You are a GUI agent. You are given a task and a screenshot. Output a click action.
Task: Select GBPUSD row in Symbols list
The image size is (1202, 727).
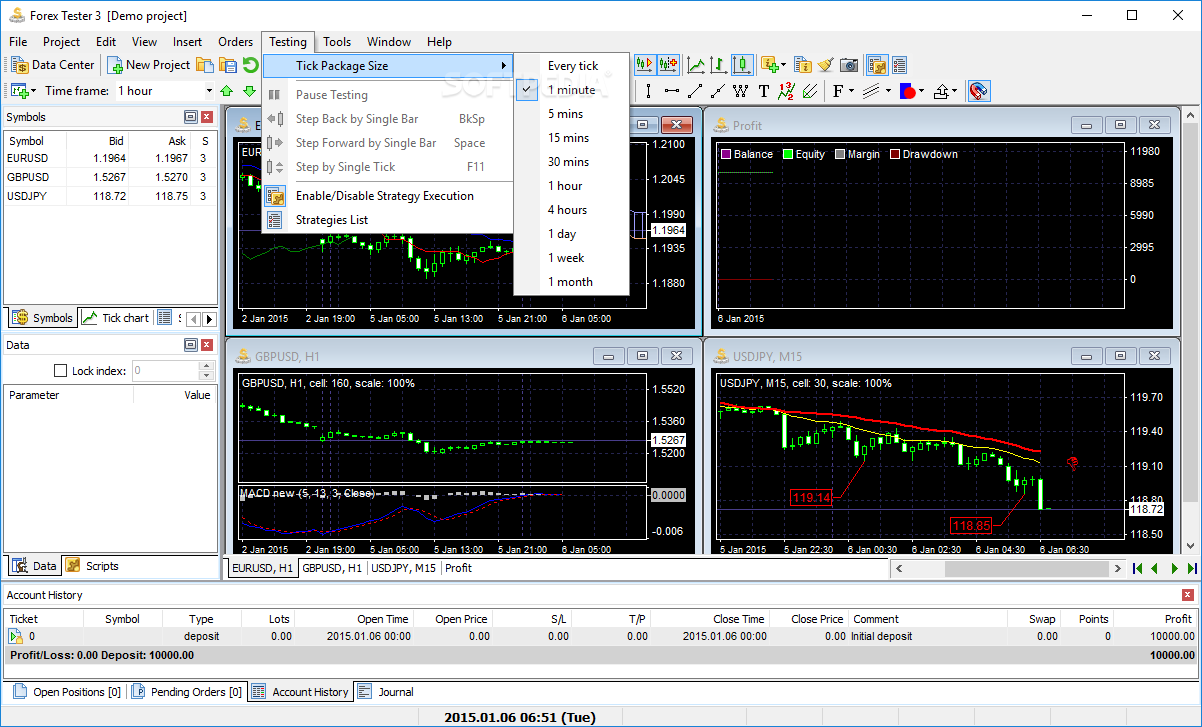point(108,177)
